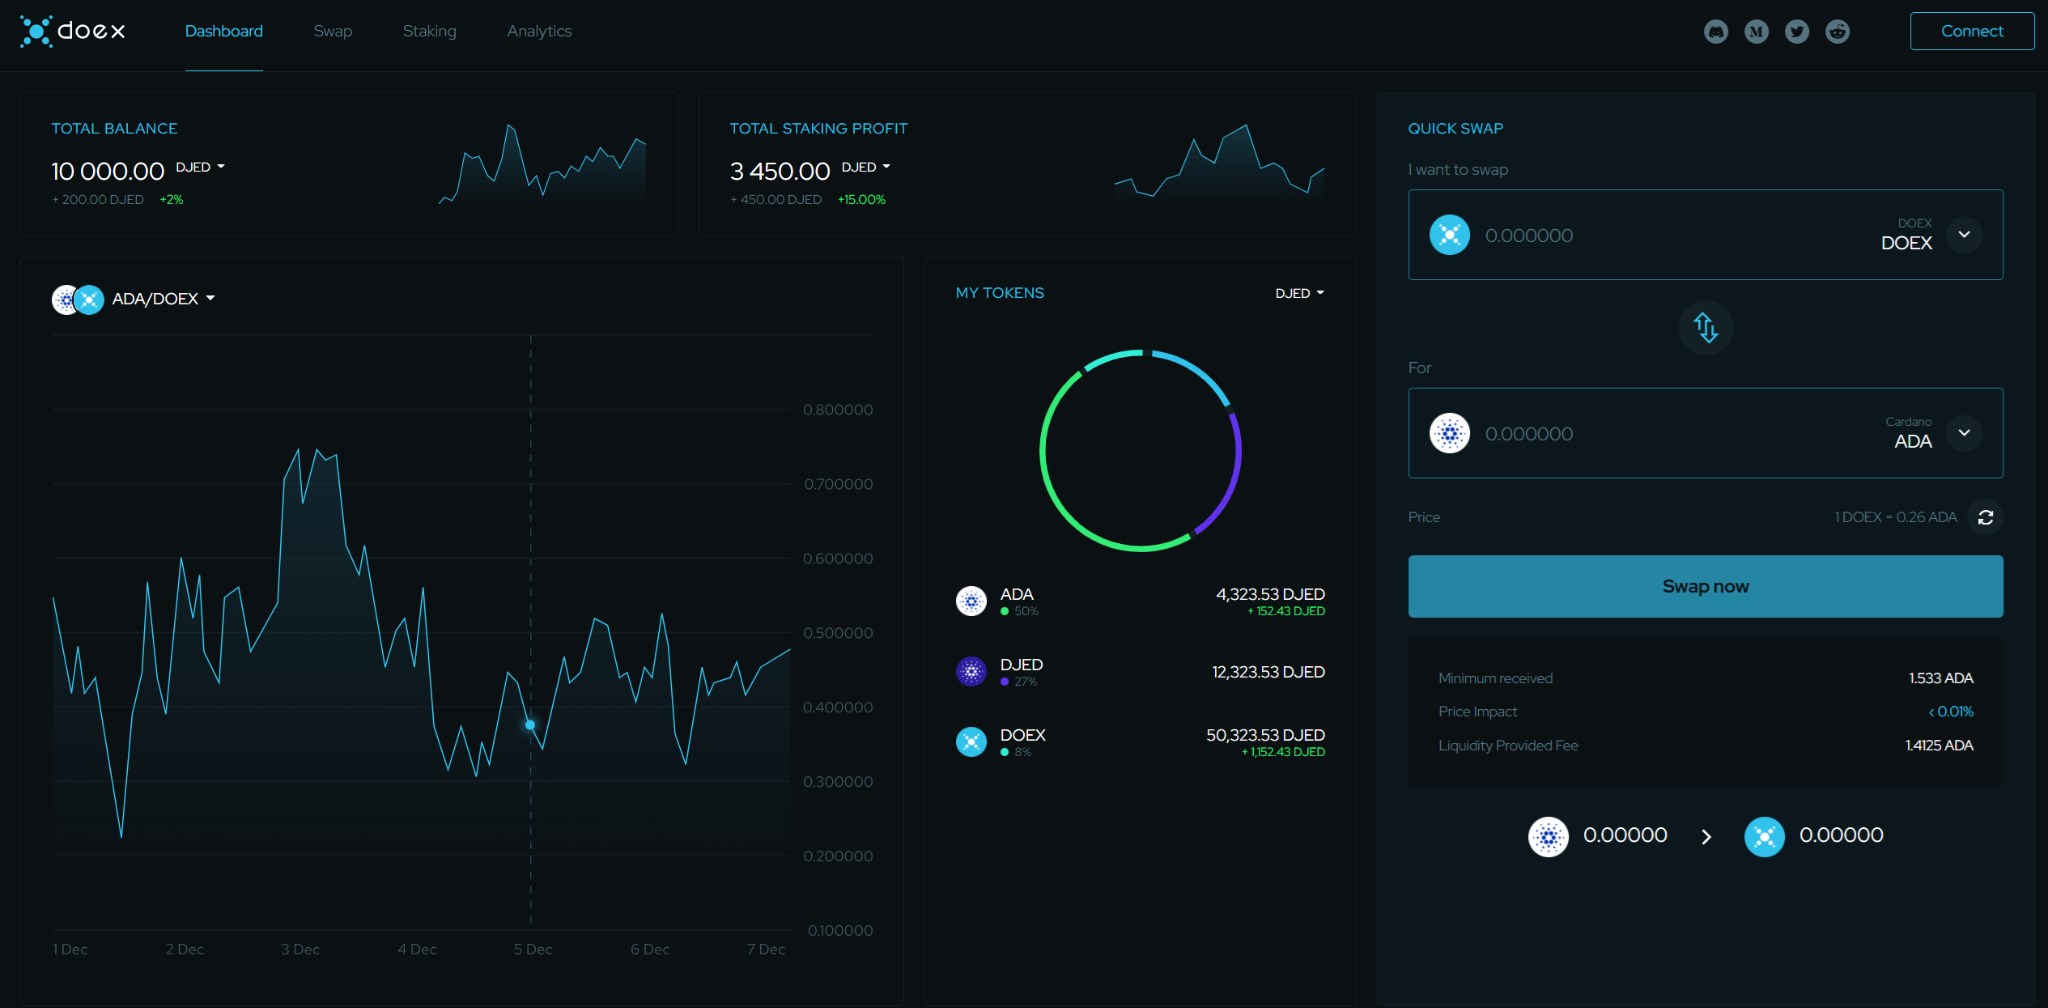2048x1008 pixels.
Task: Click the doex logo
Action: 71,31
